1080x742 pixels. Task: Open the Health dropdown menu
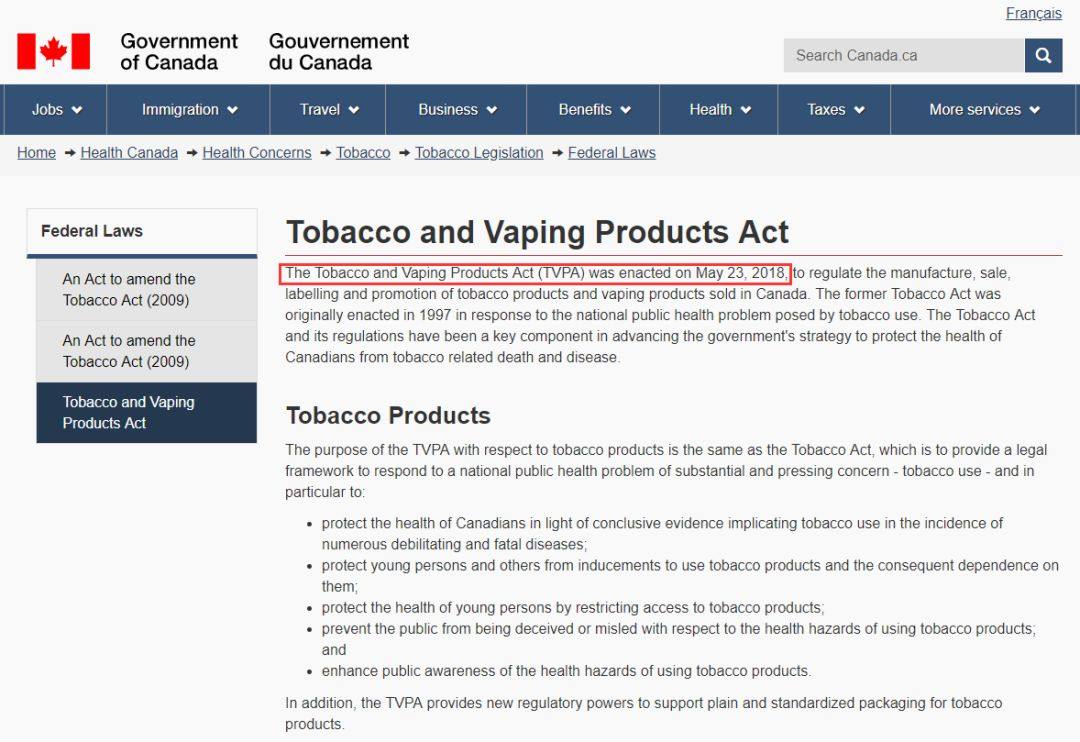[719, 110]
